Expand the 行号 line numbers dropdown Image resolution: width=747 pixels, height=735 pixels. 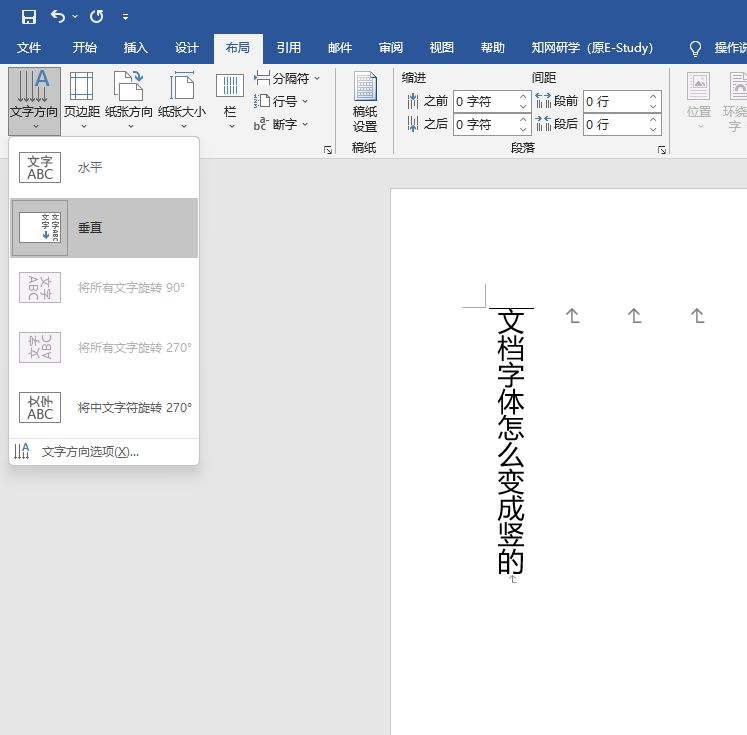point(283,101)
